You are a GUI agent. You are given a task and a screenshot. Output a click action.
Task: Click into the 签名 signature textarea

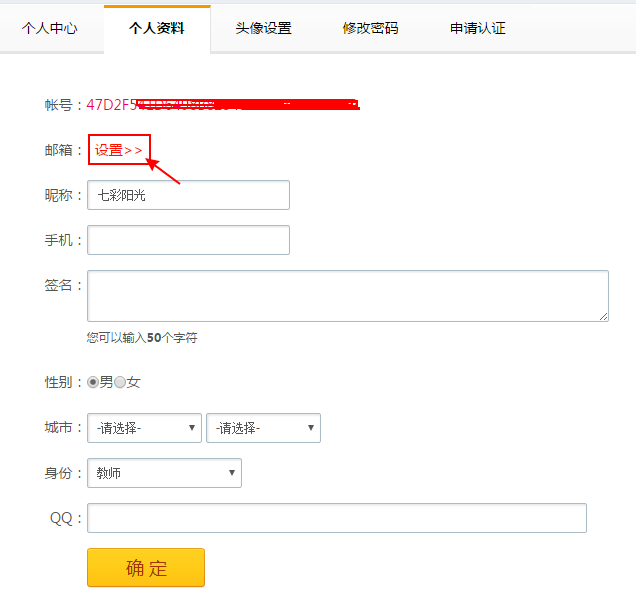pos(348,296)
